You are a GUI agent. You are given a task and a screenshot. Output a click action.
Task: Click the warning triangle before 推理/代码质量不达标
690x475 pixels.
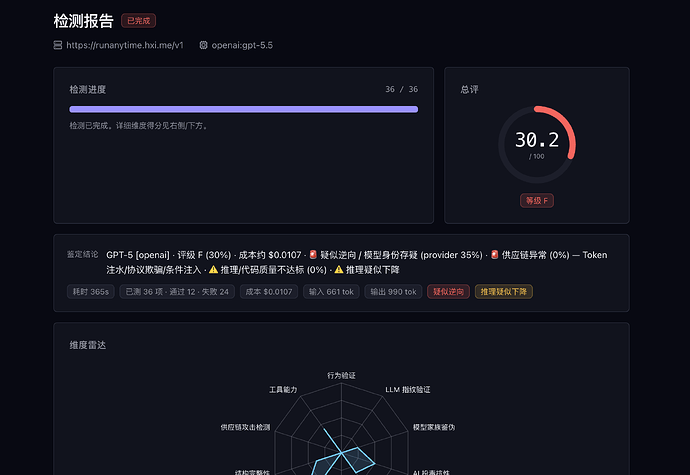[x=213, y=269]
